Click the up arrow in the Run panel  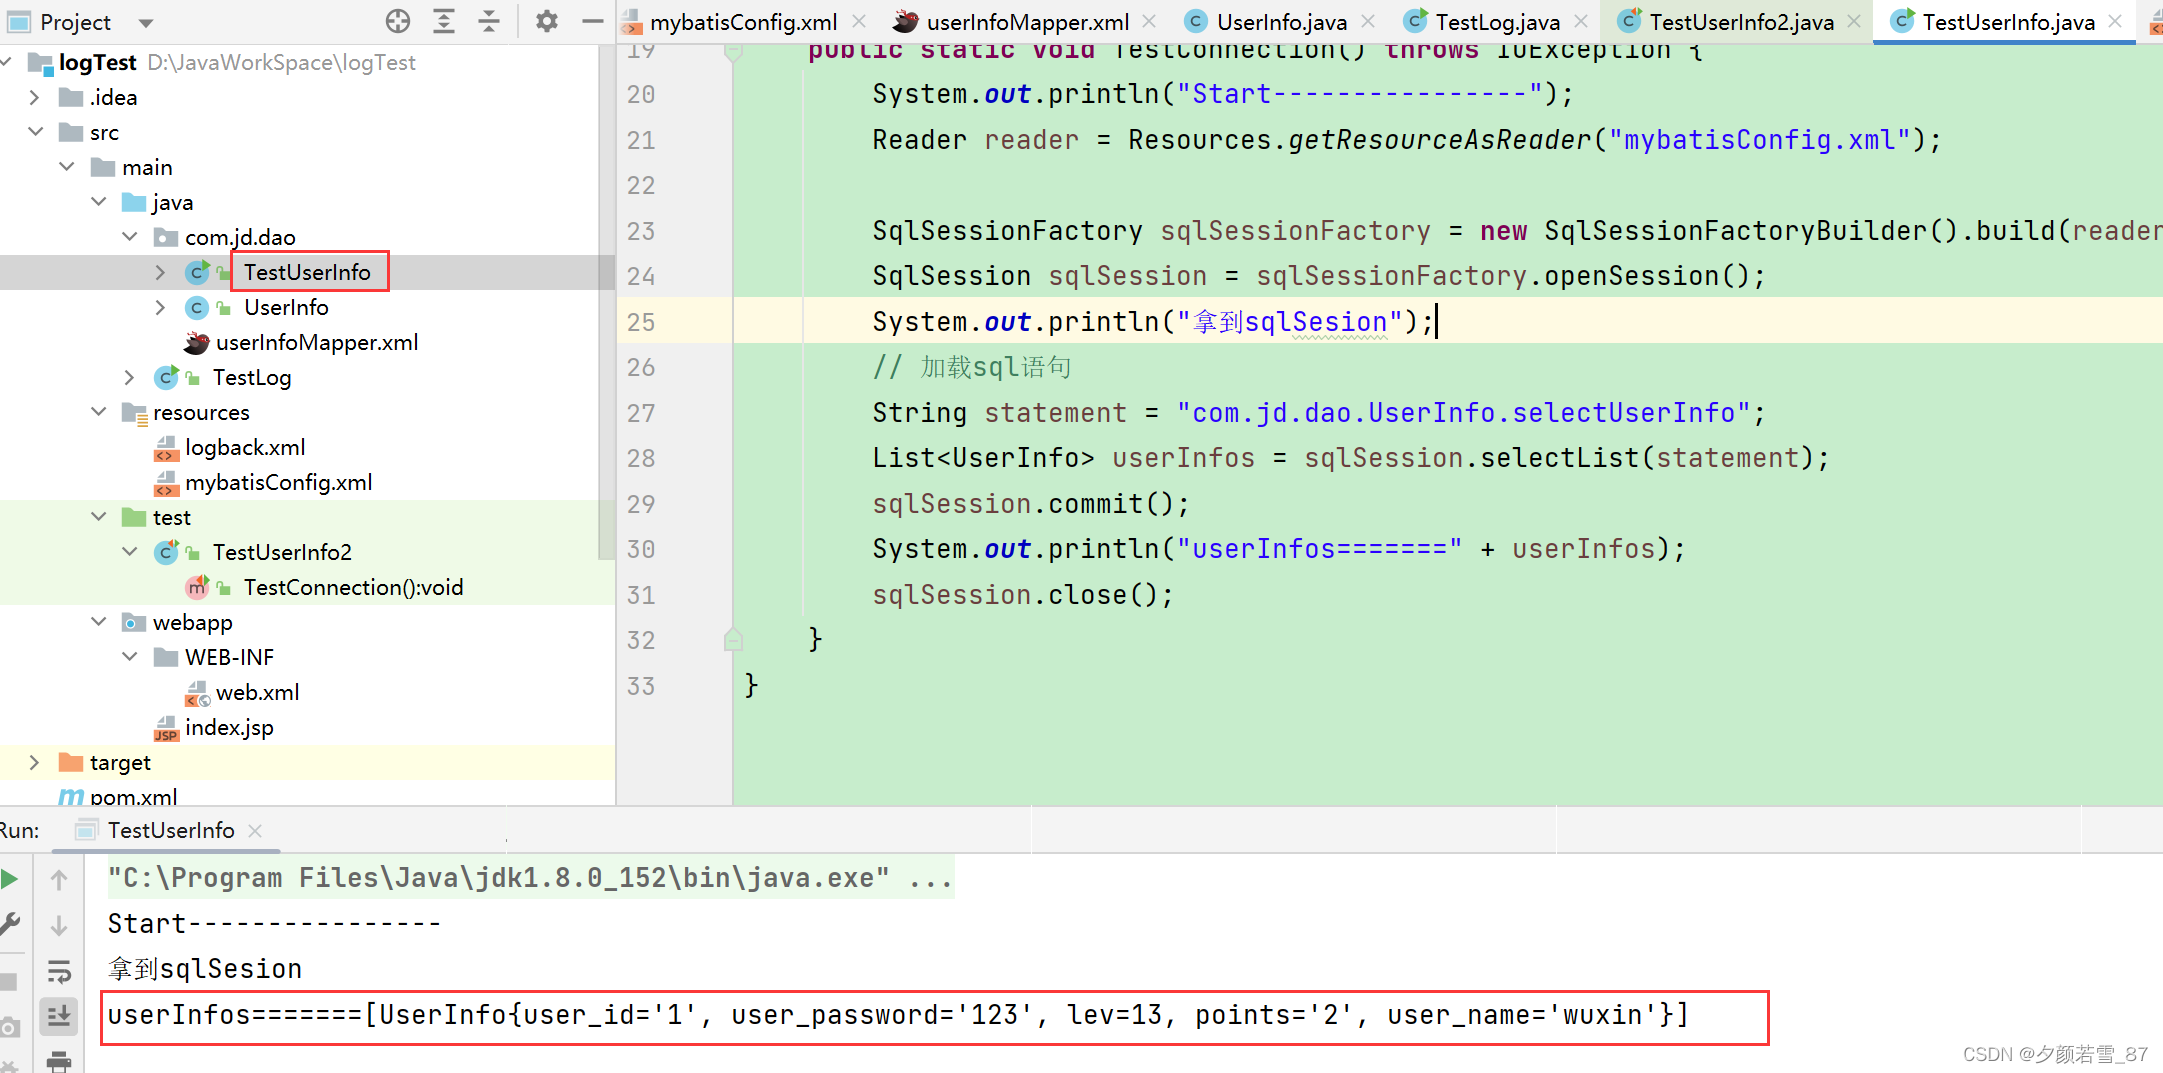click(x=59, y=879)
